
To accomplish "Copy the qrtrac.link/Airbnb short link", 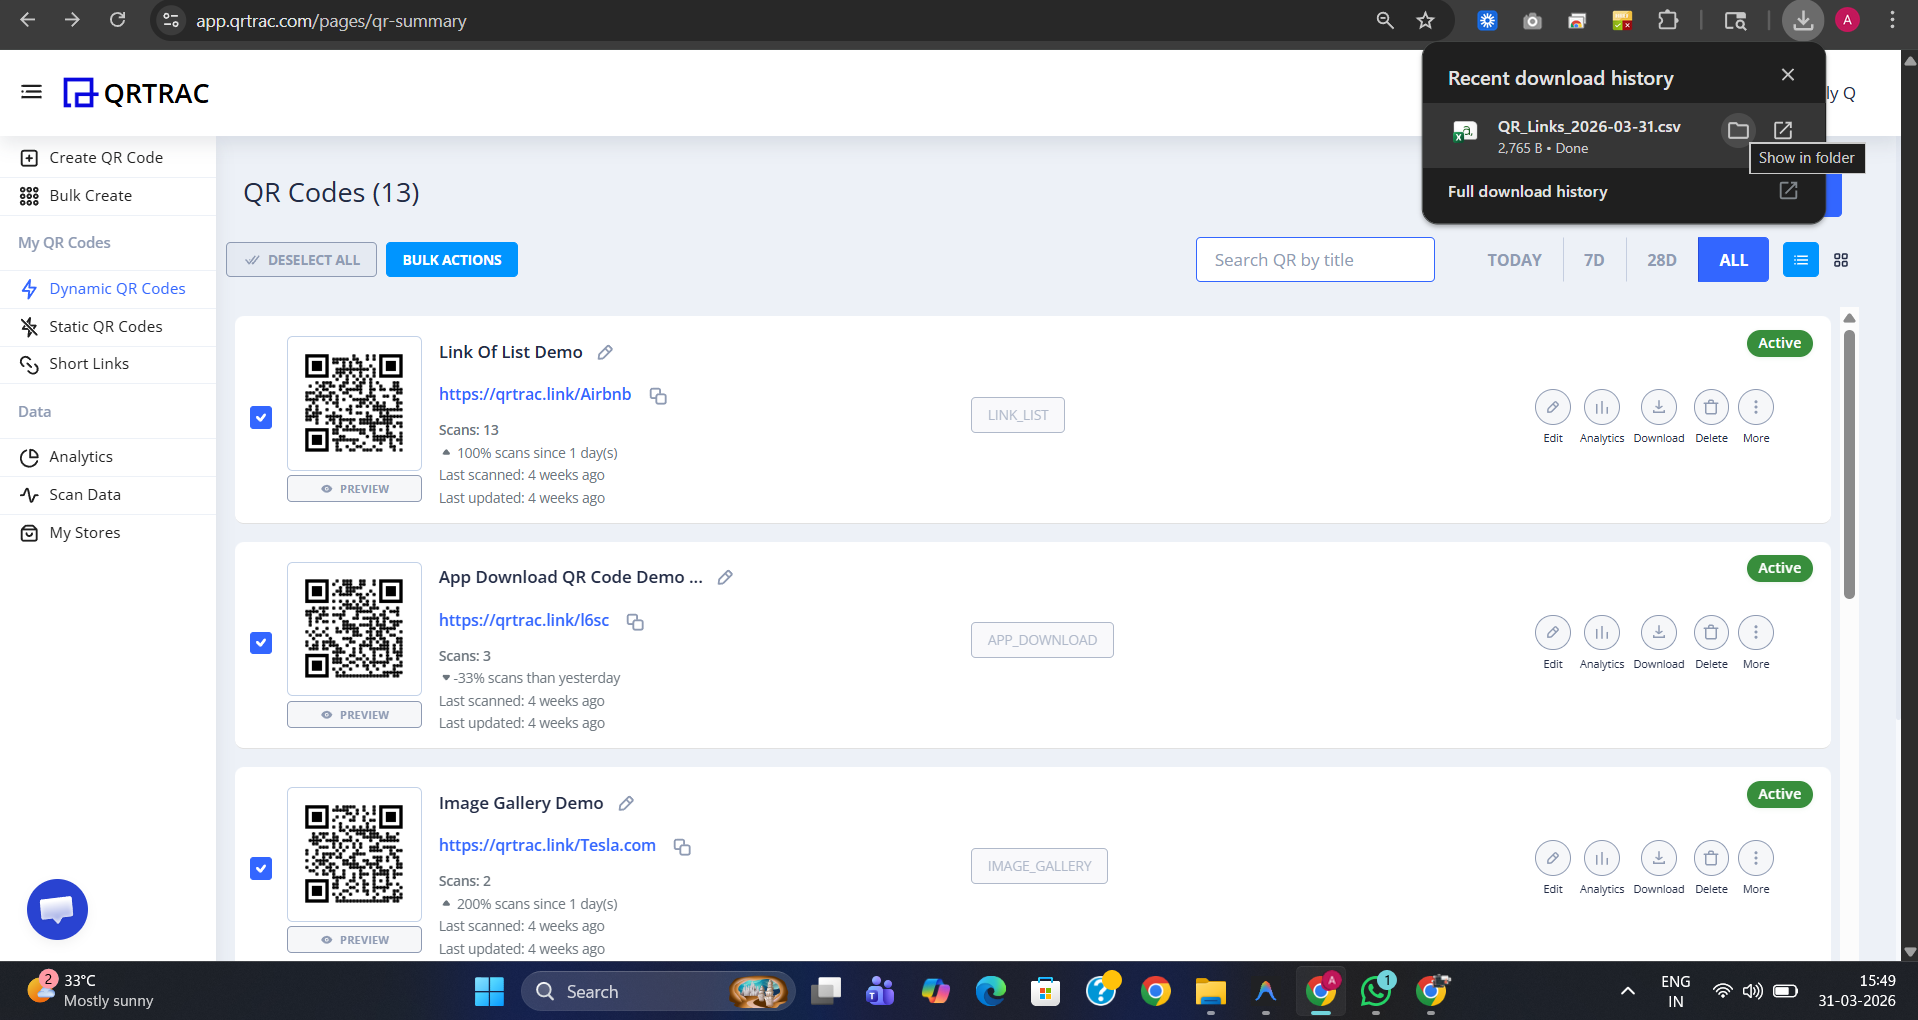I will coord(657,396).
